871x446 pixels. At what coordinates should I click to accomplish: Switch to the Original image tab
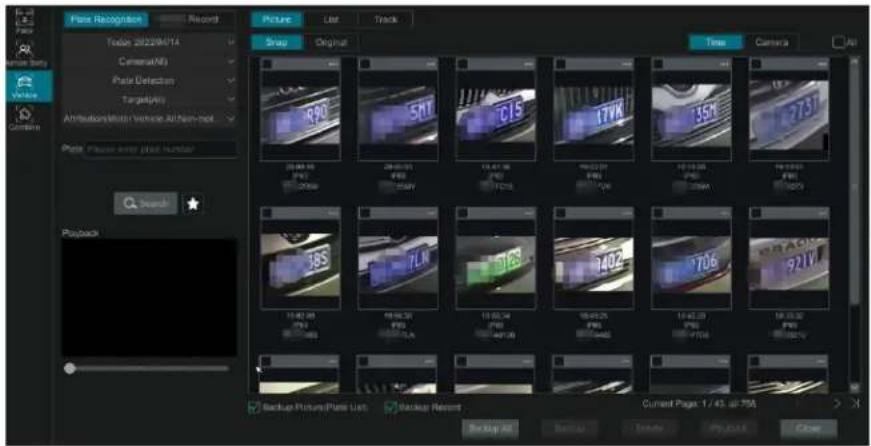(x=331, y=42)
